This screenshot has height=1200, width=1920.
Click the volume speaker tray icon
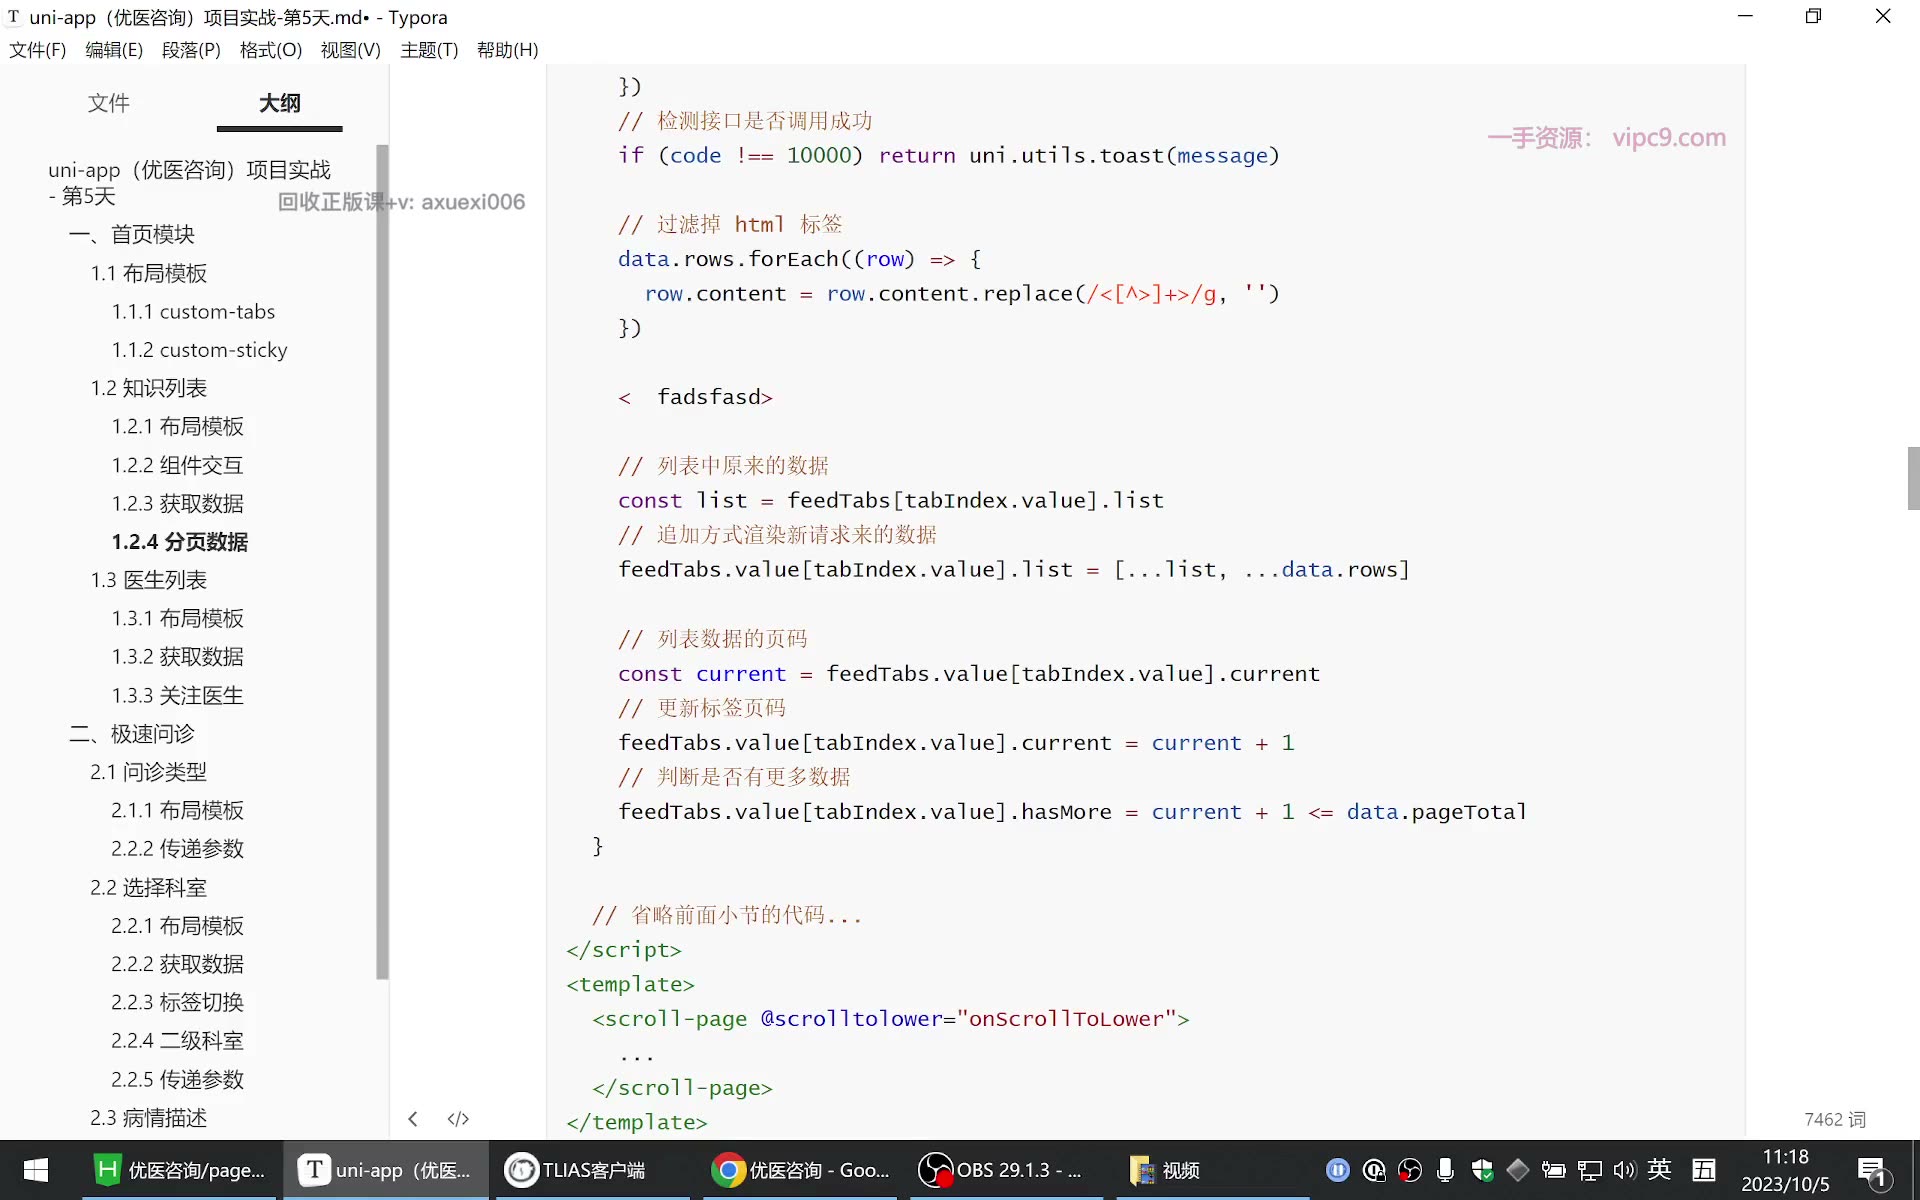pyautogui.click(x=1624, y=1170)
